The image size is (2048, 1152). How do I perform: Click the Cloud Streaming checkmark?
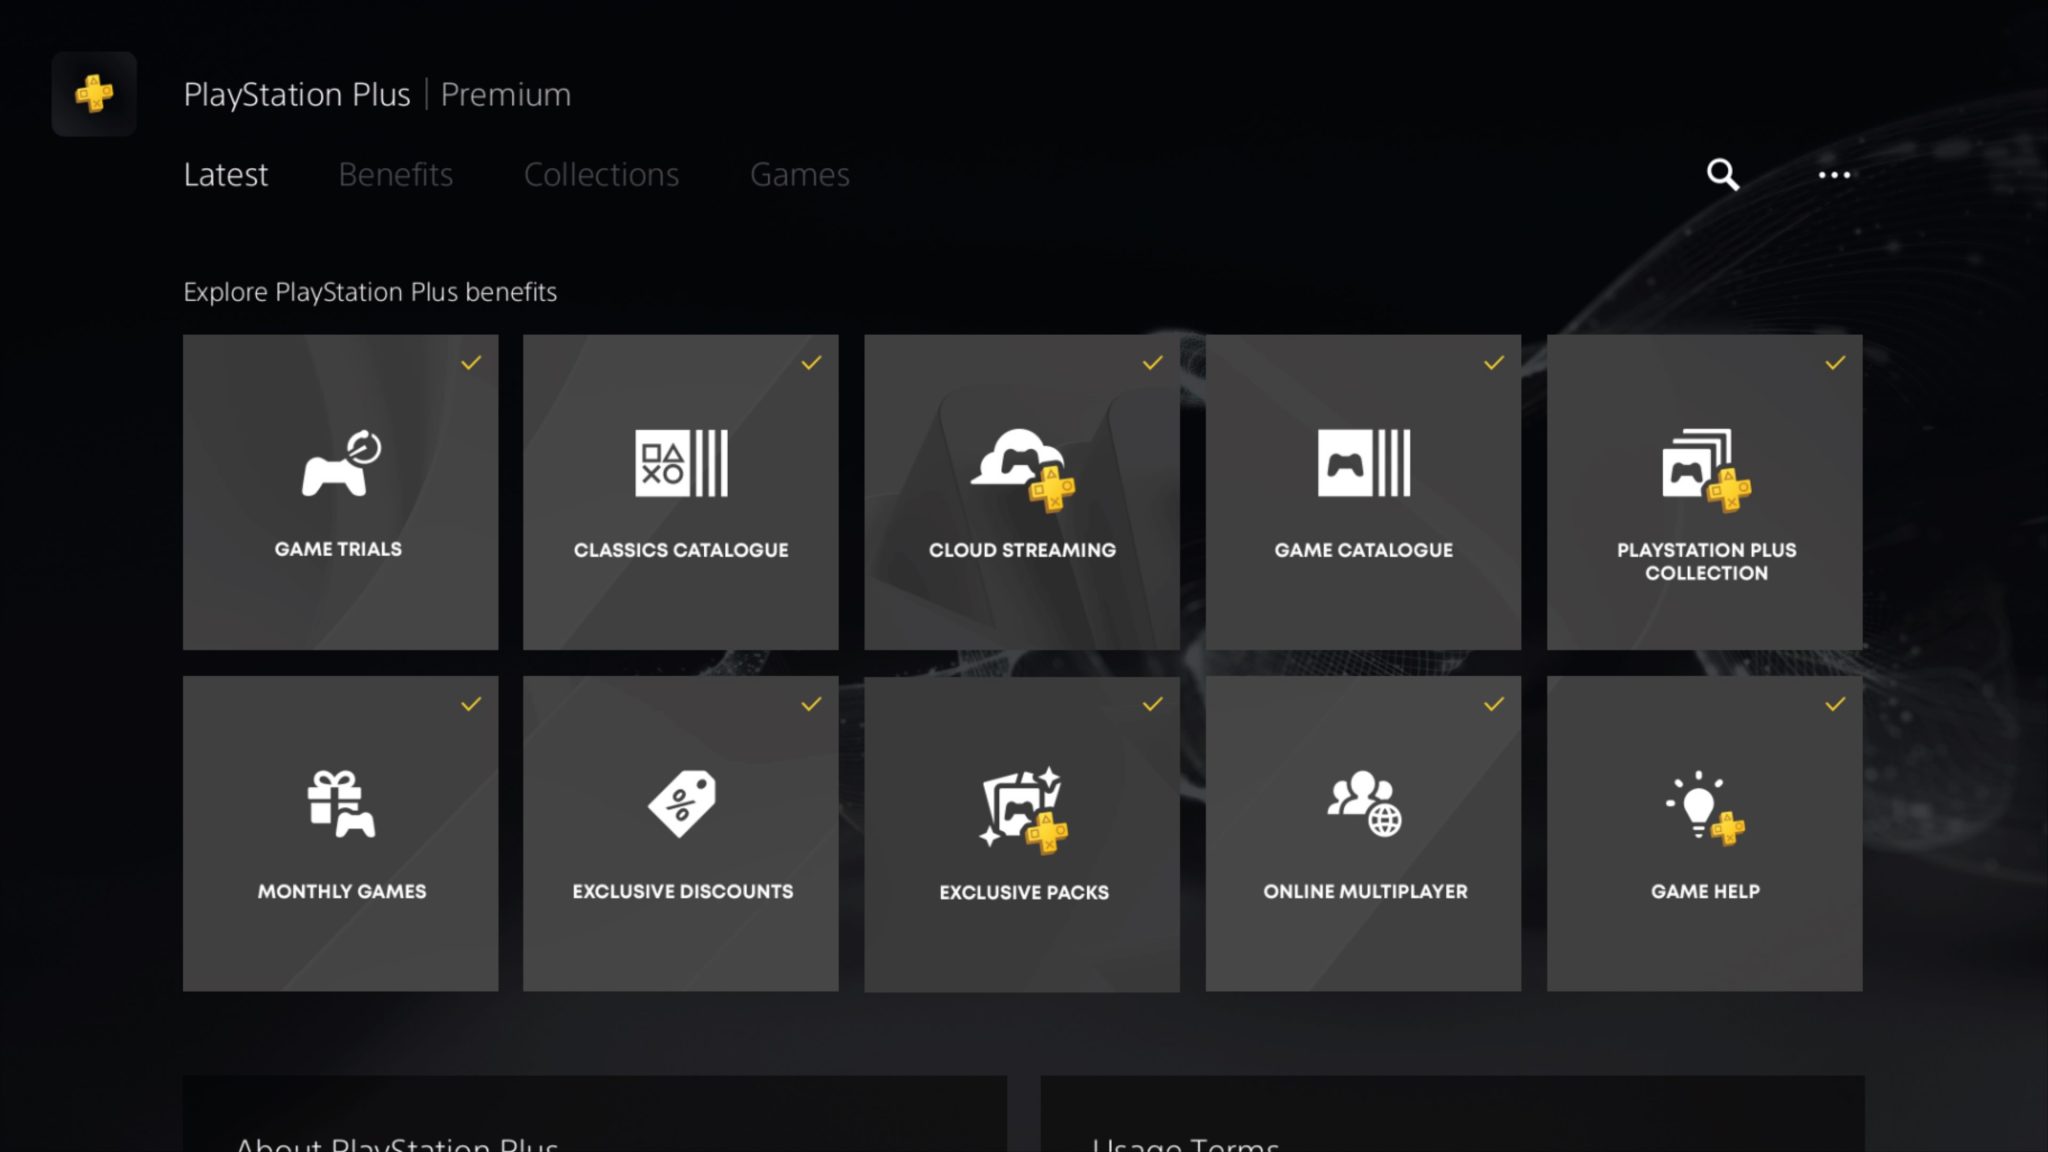[x=1153, y=363]
